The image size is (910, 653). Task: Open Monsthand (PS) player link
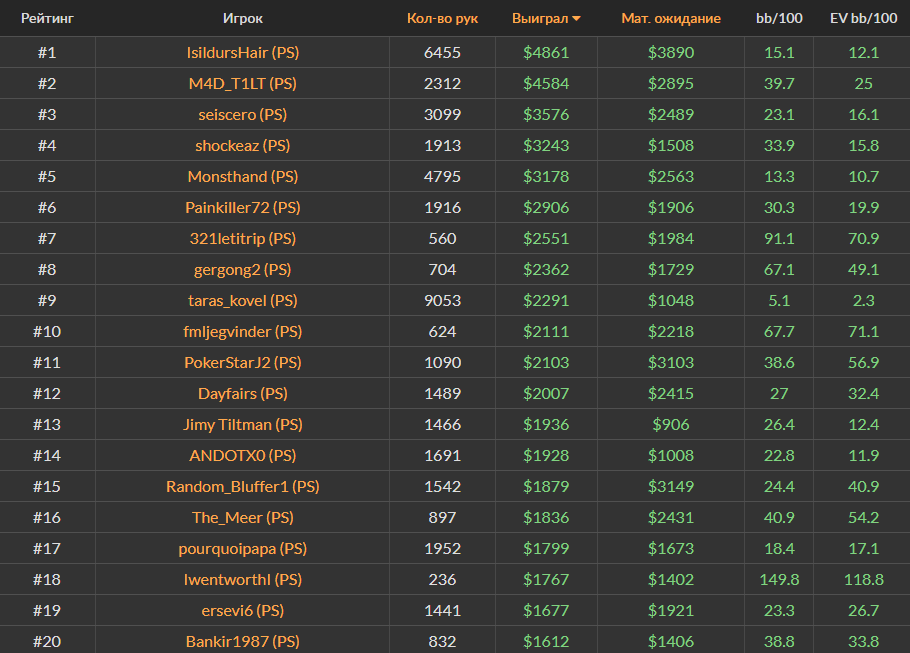pos(243,176)
